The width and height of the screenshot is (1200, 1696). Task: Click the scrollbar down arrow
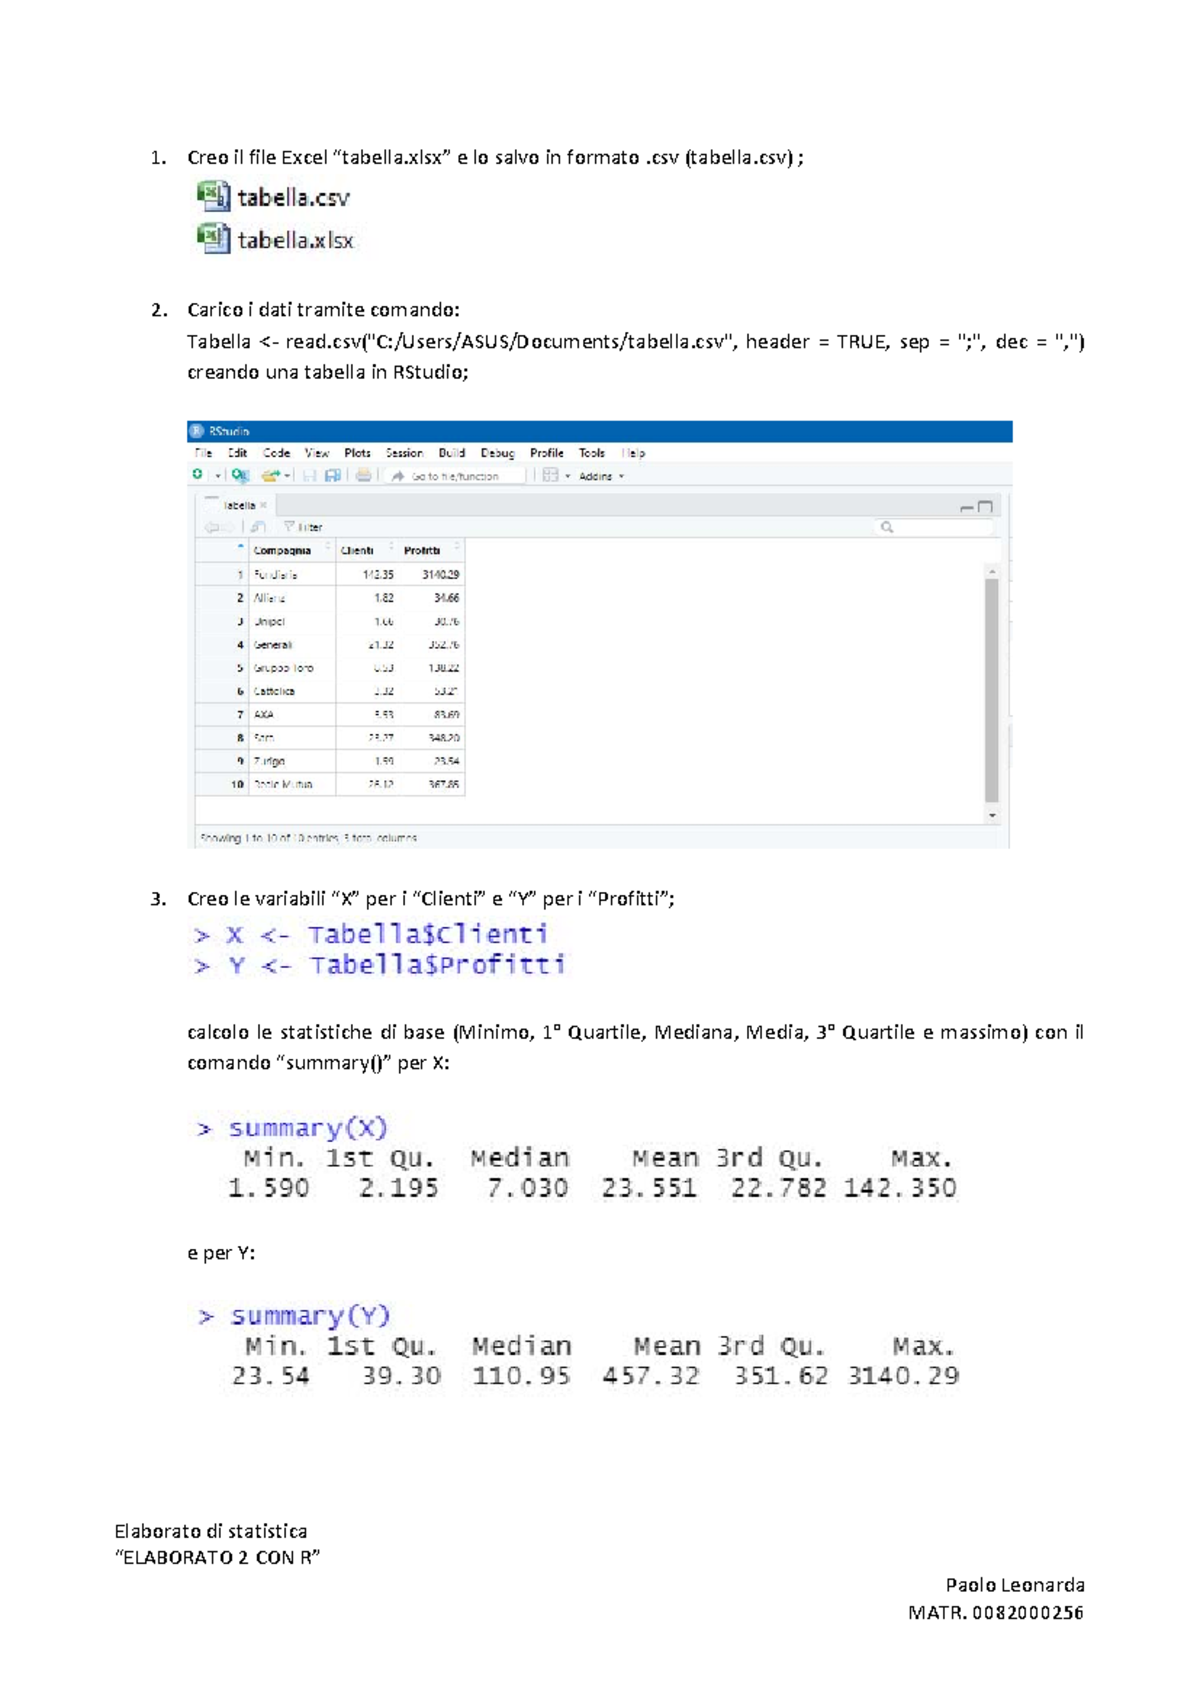(x=992, y=816)
